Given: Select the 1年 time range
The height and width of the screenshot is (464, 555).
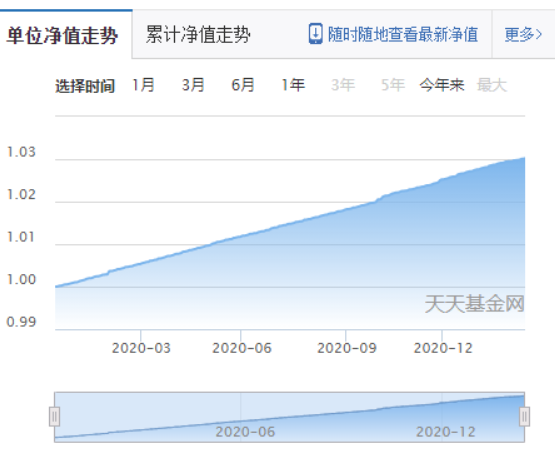Looking at the screenshot, I should click(x=293, y=85).
